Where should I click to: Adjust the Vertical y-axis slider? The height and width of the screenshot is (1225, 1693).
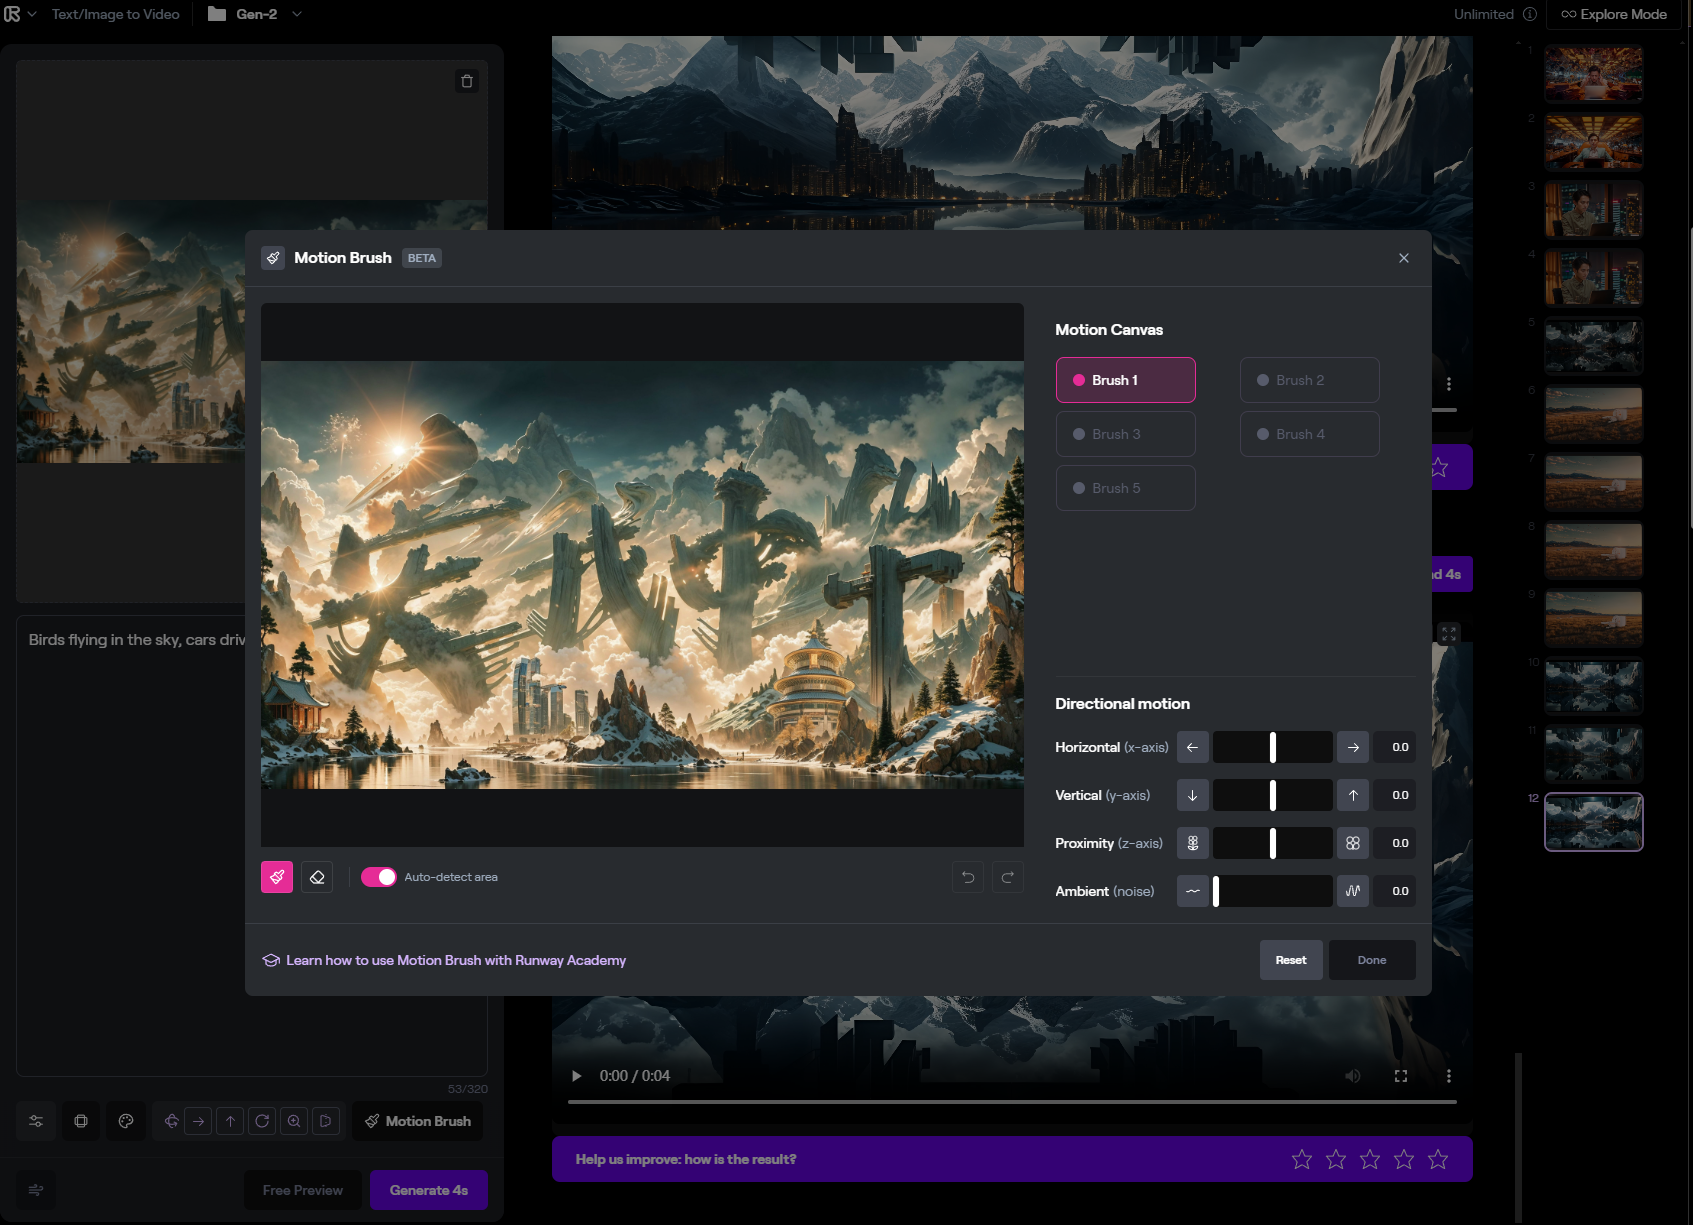tap(1273, 795)
